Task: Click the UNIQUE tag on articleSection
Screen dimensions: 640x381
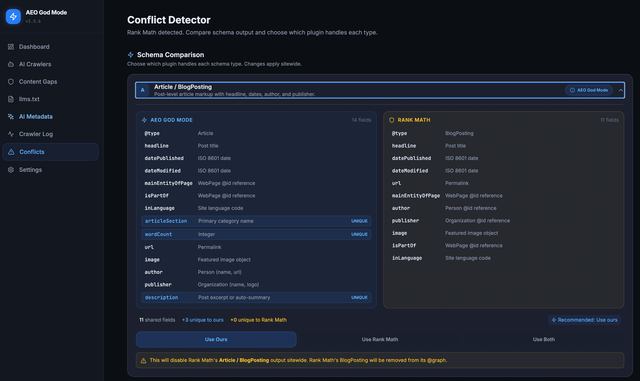Action: pyautogui.click(x=359, y=221)
